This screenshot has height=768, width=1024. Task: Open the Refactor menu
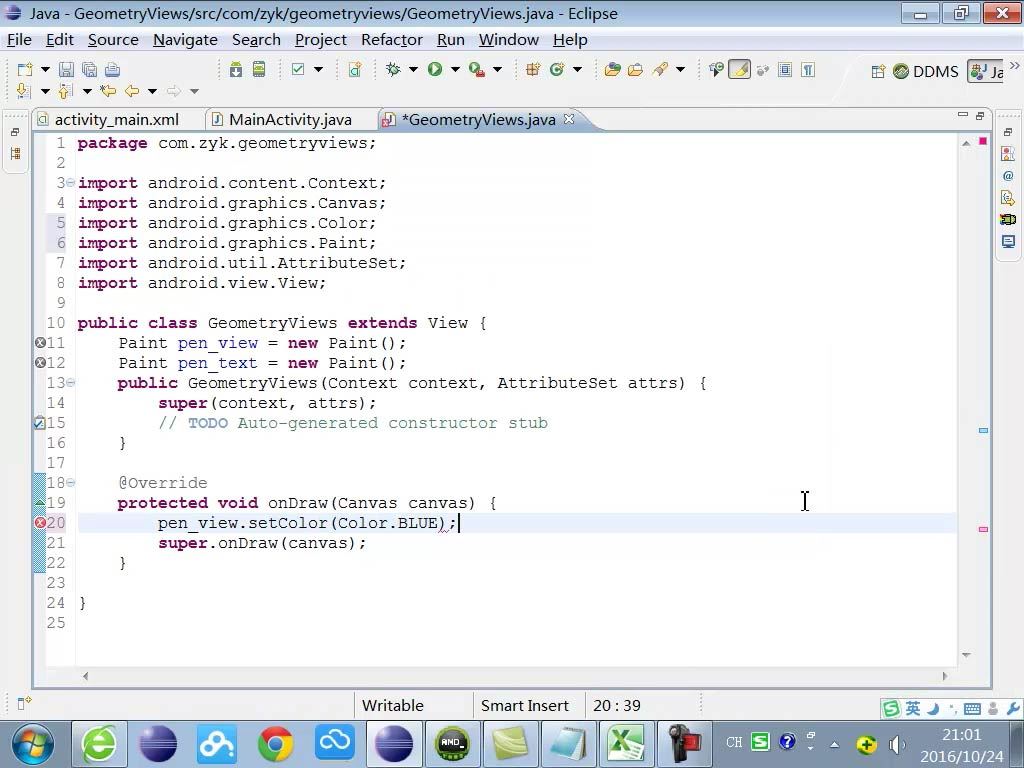pos(392,40)
